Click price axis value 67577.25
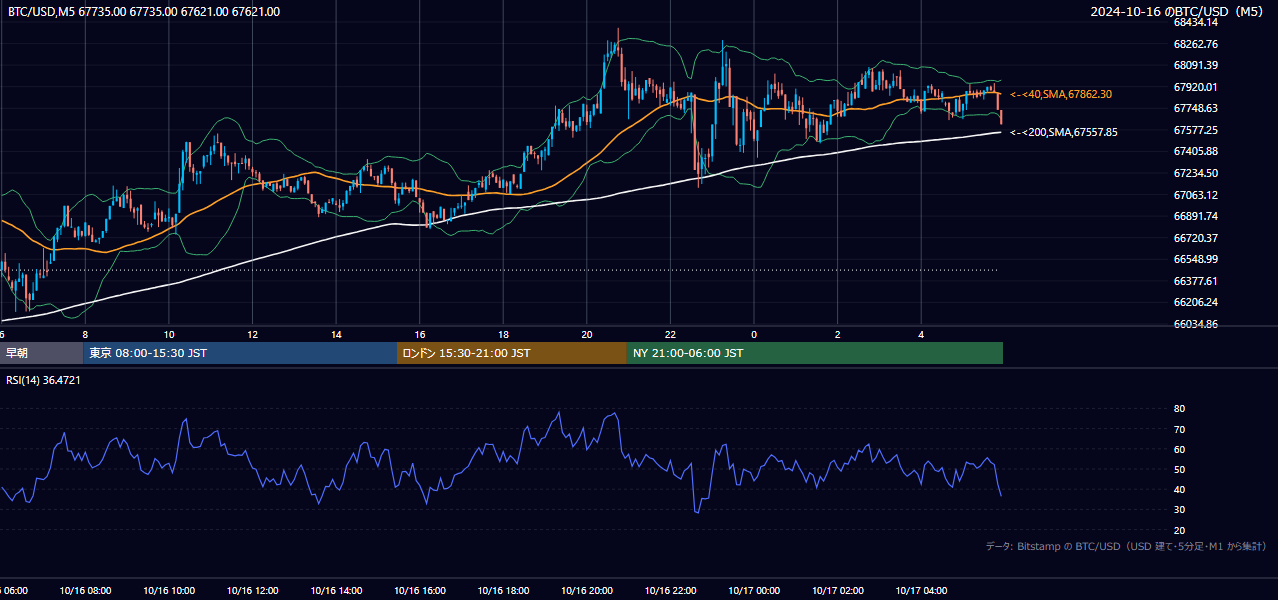The height and width of the screenshot is (600, 1278). point(1196,130)
